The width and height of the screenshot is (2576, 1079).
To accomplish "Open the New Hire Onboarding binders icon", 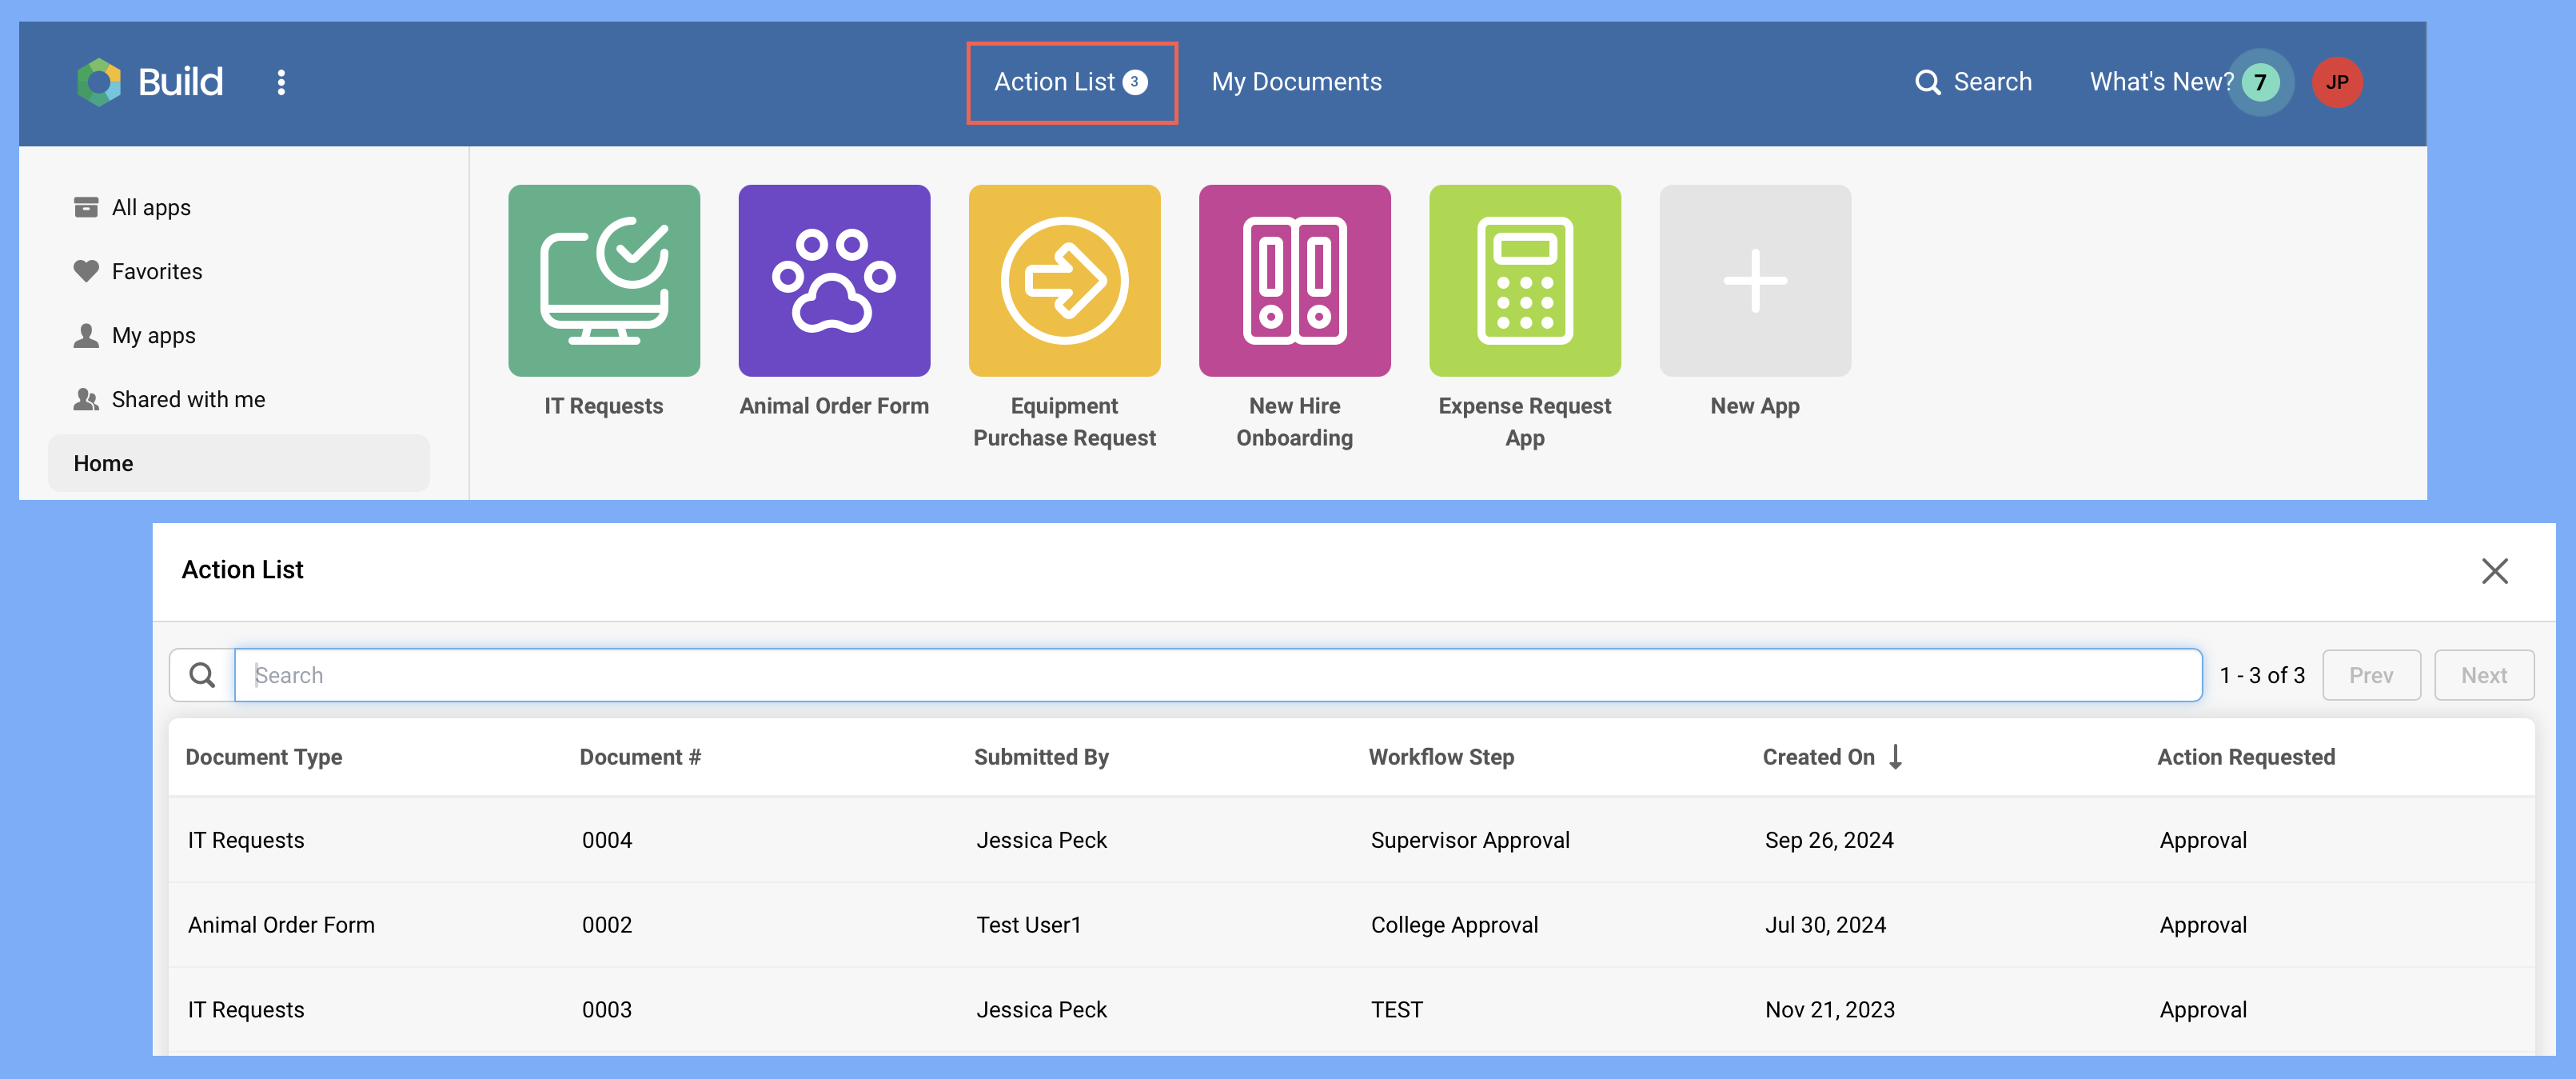I will point(1294,281).
